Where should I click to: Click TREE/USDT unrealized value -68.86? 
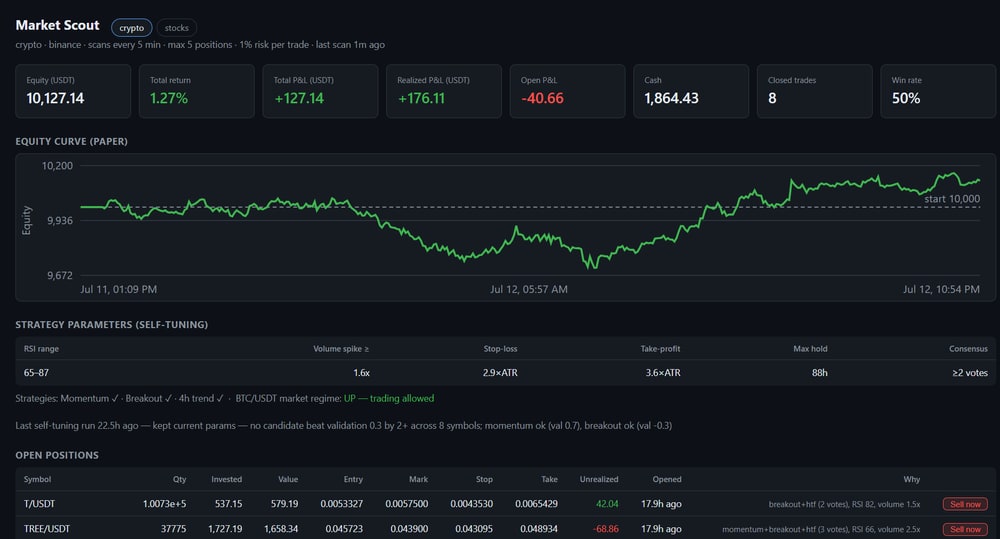[606, 529]
